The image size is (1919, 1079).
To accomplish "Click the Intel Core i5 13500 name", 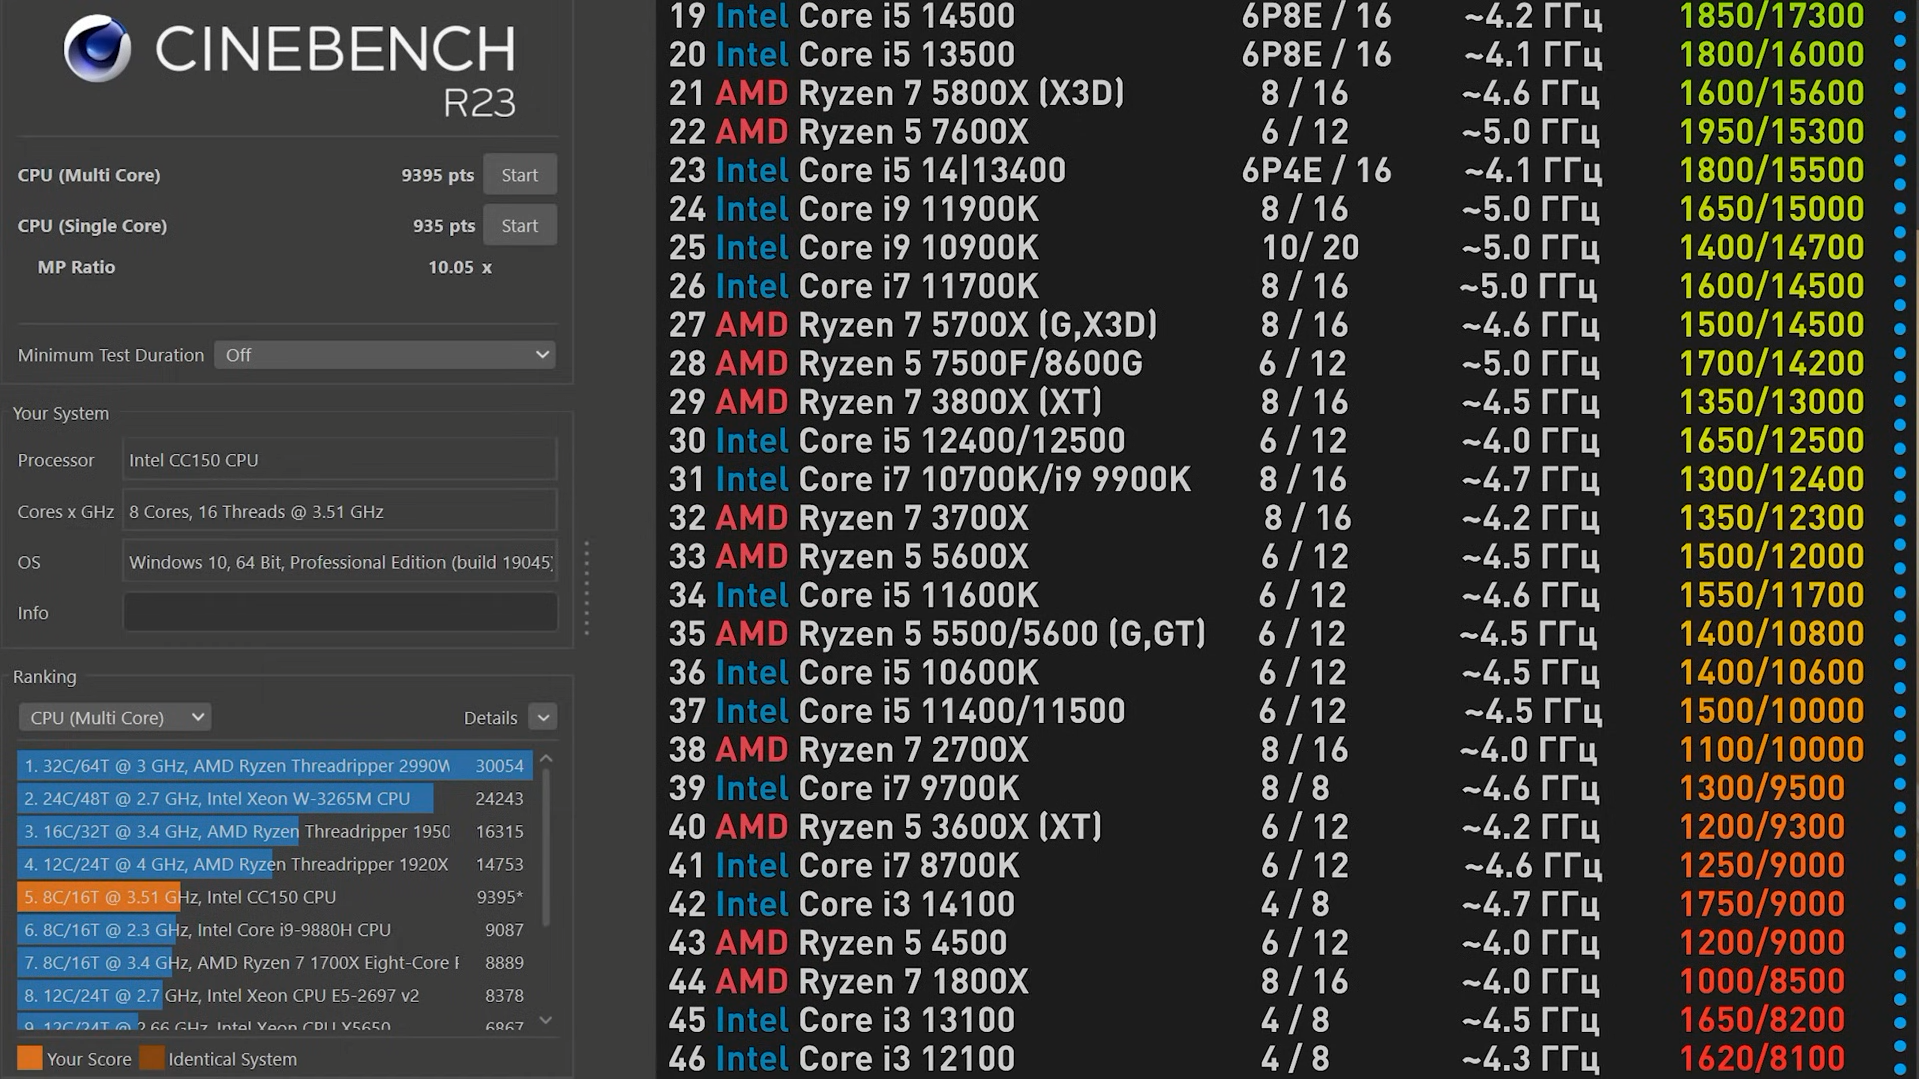I will pyautogui.click(x=865, y=55).
